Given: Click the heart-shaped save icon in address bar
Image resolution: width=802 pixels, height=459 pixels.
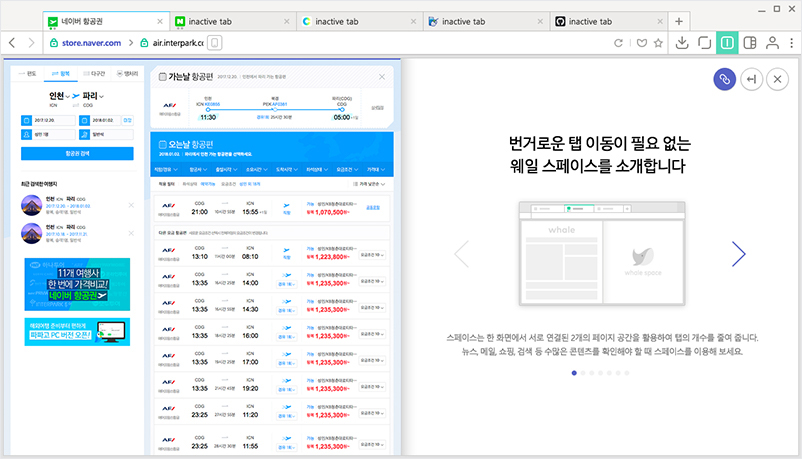Looking at the screenshot, I should [642, 43].
